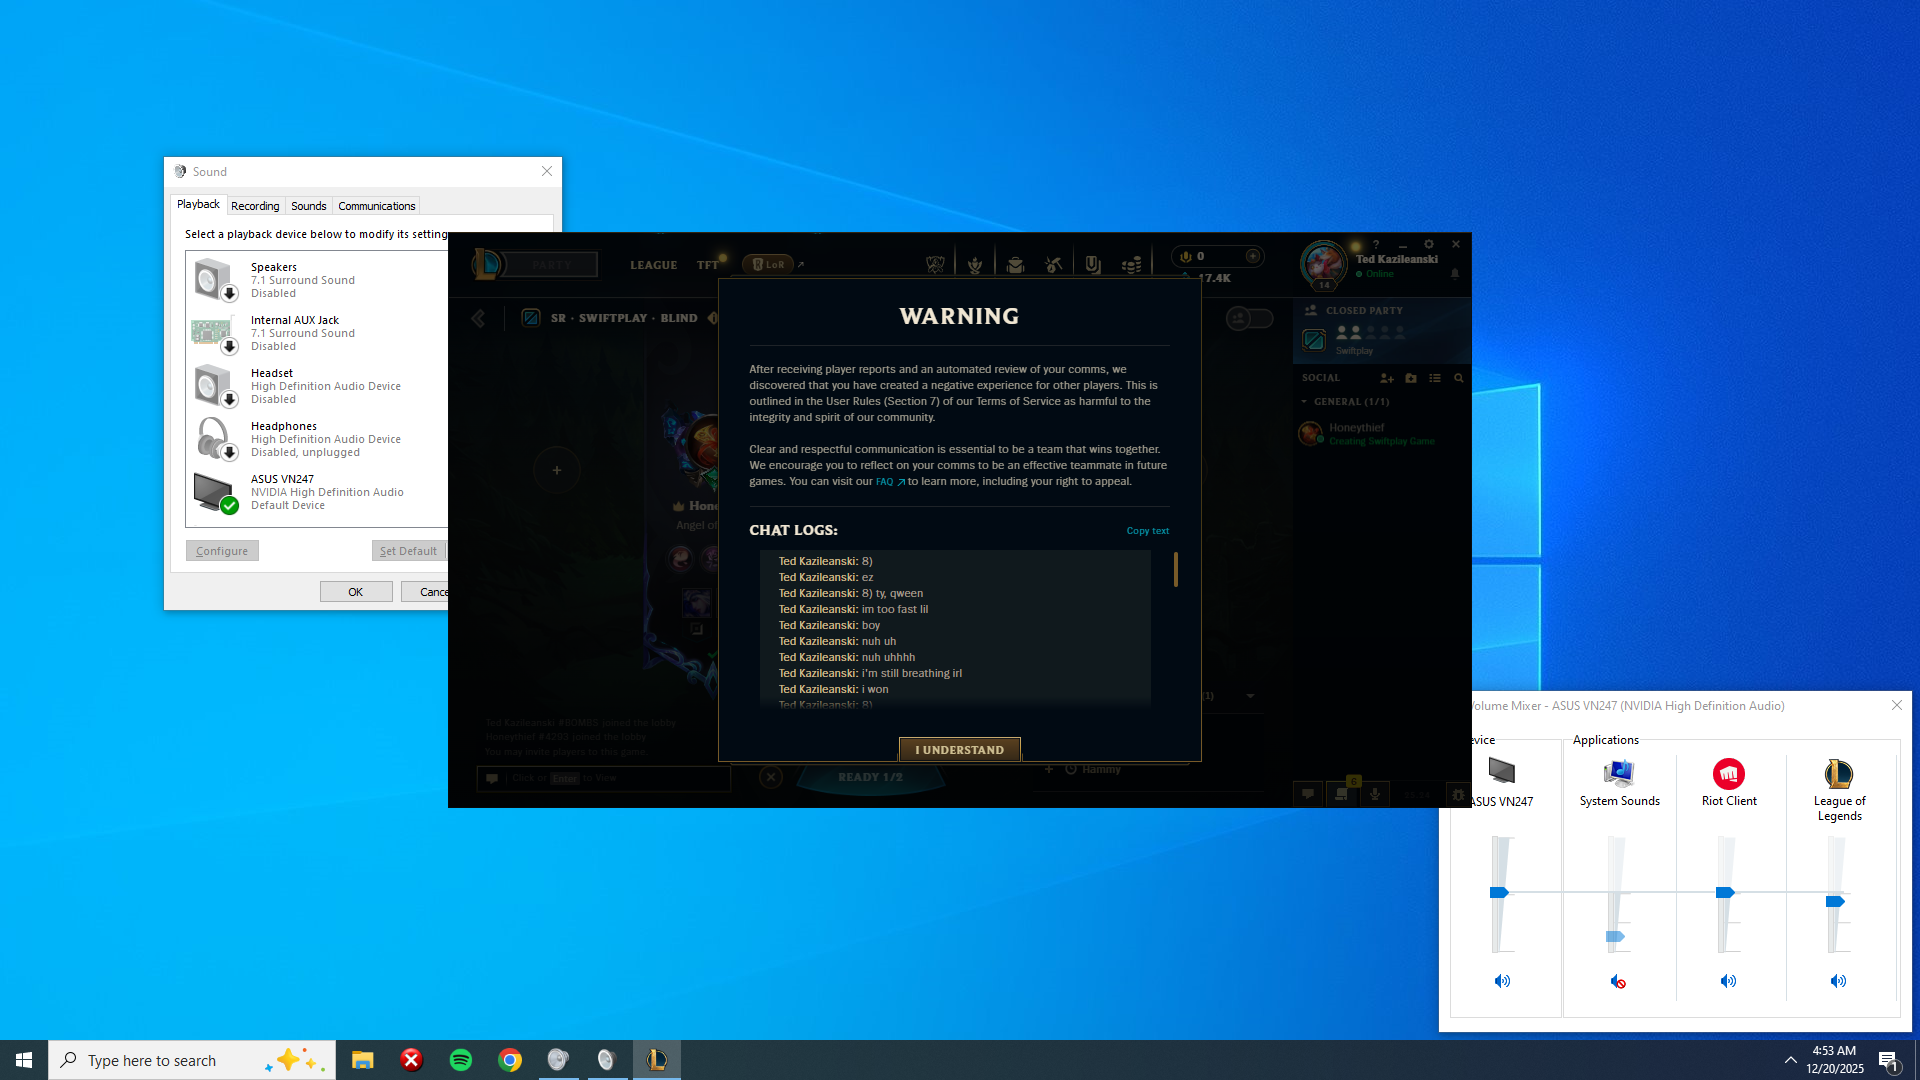Viewport: 1920px width, 1080px height.
Task: Click the ASUS VN247 monitor icon in mixer
Action: pos(1501,772)
